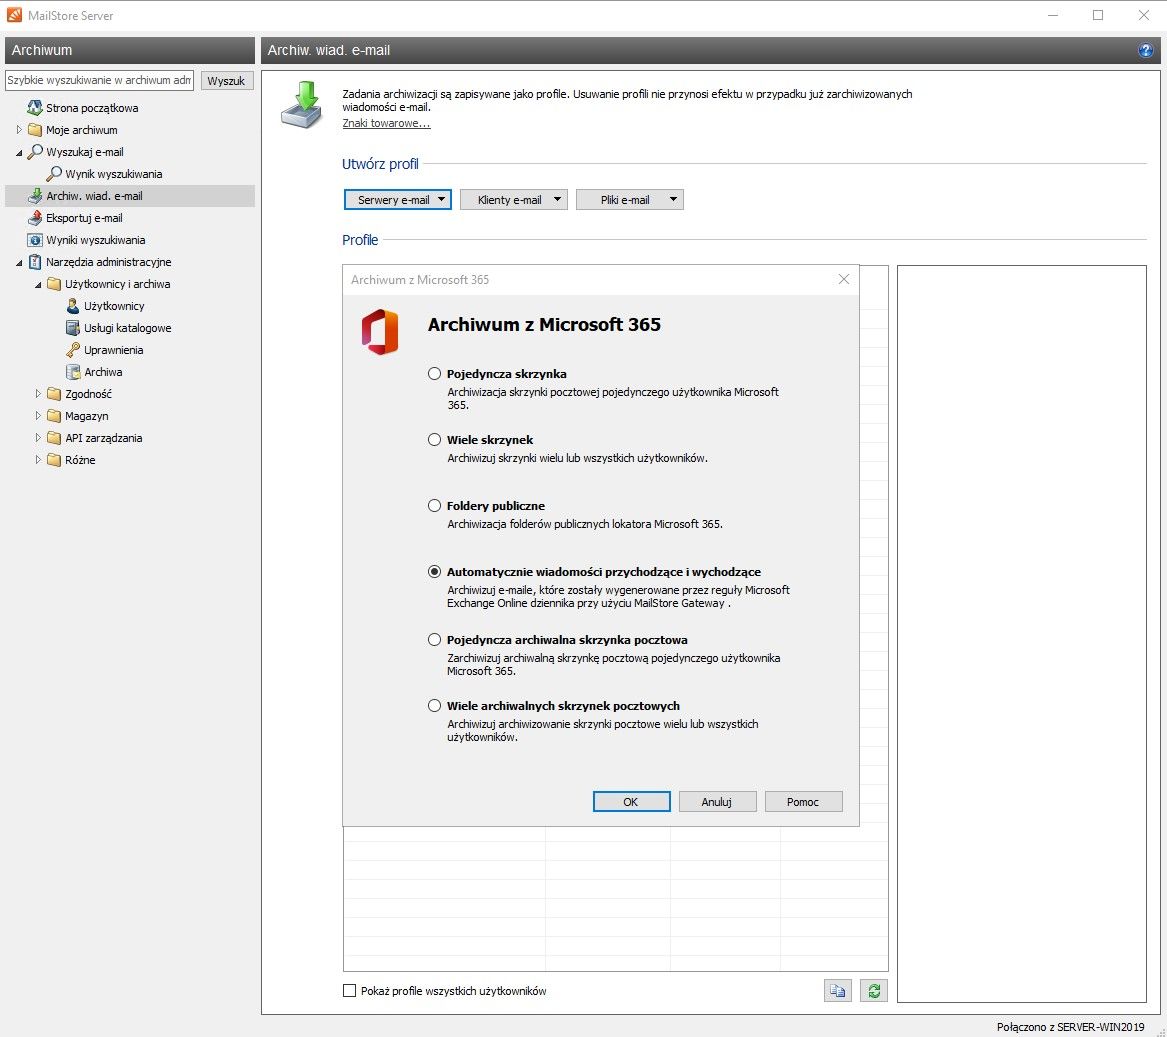Screen dimensions: 1167x1037
Task: Select the Pojedyncza skrzynka radio option
Action: [434, 374]
